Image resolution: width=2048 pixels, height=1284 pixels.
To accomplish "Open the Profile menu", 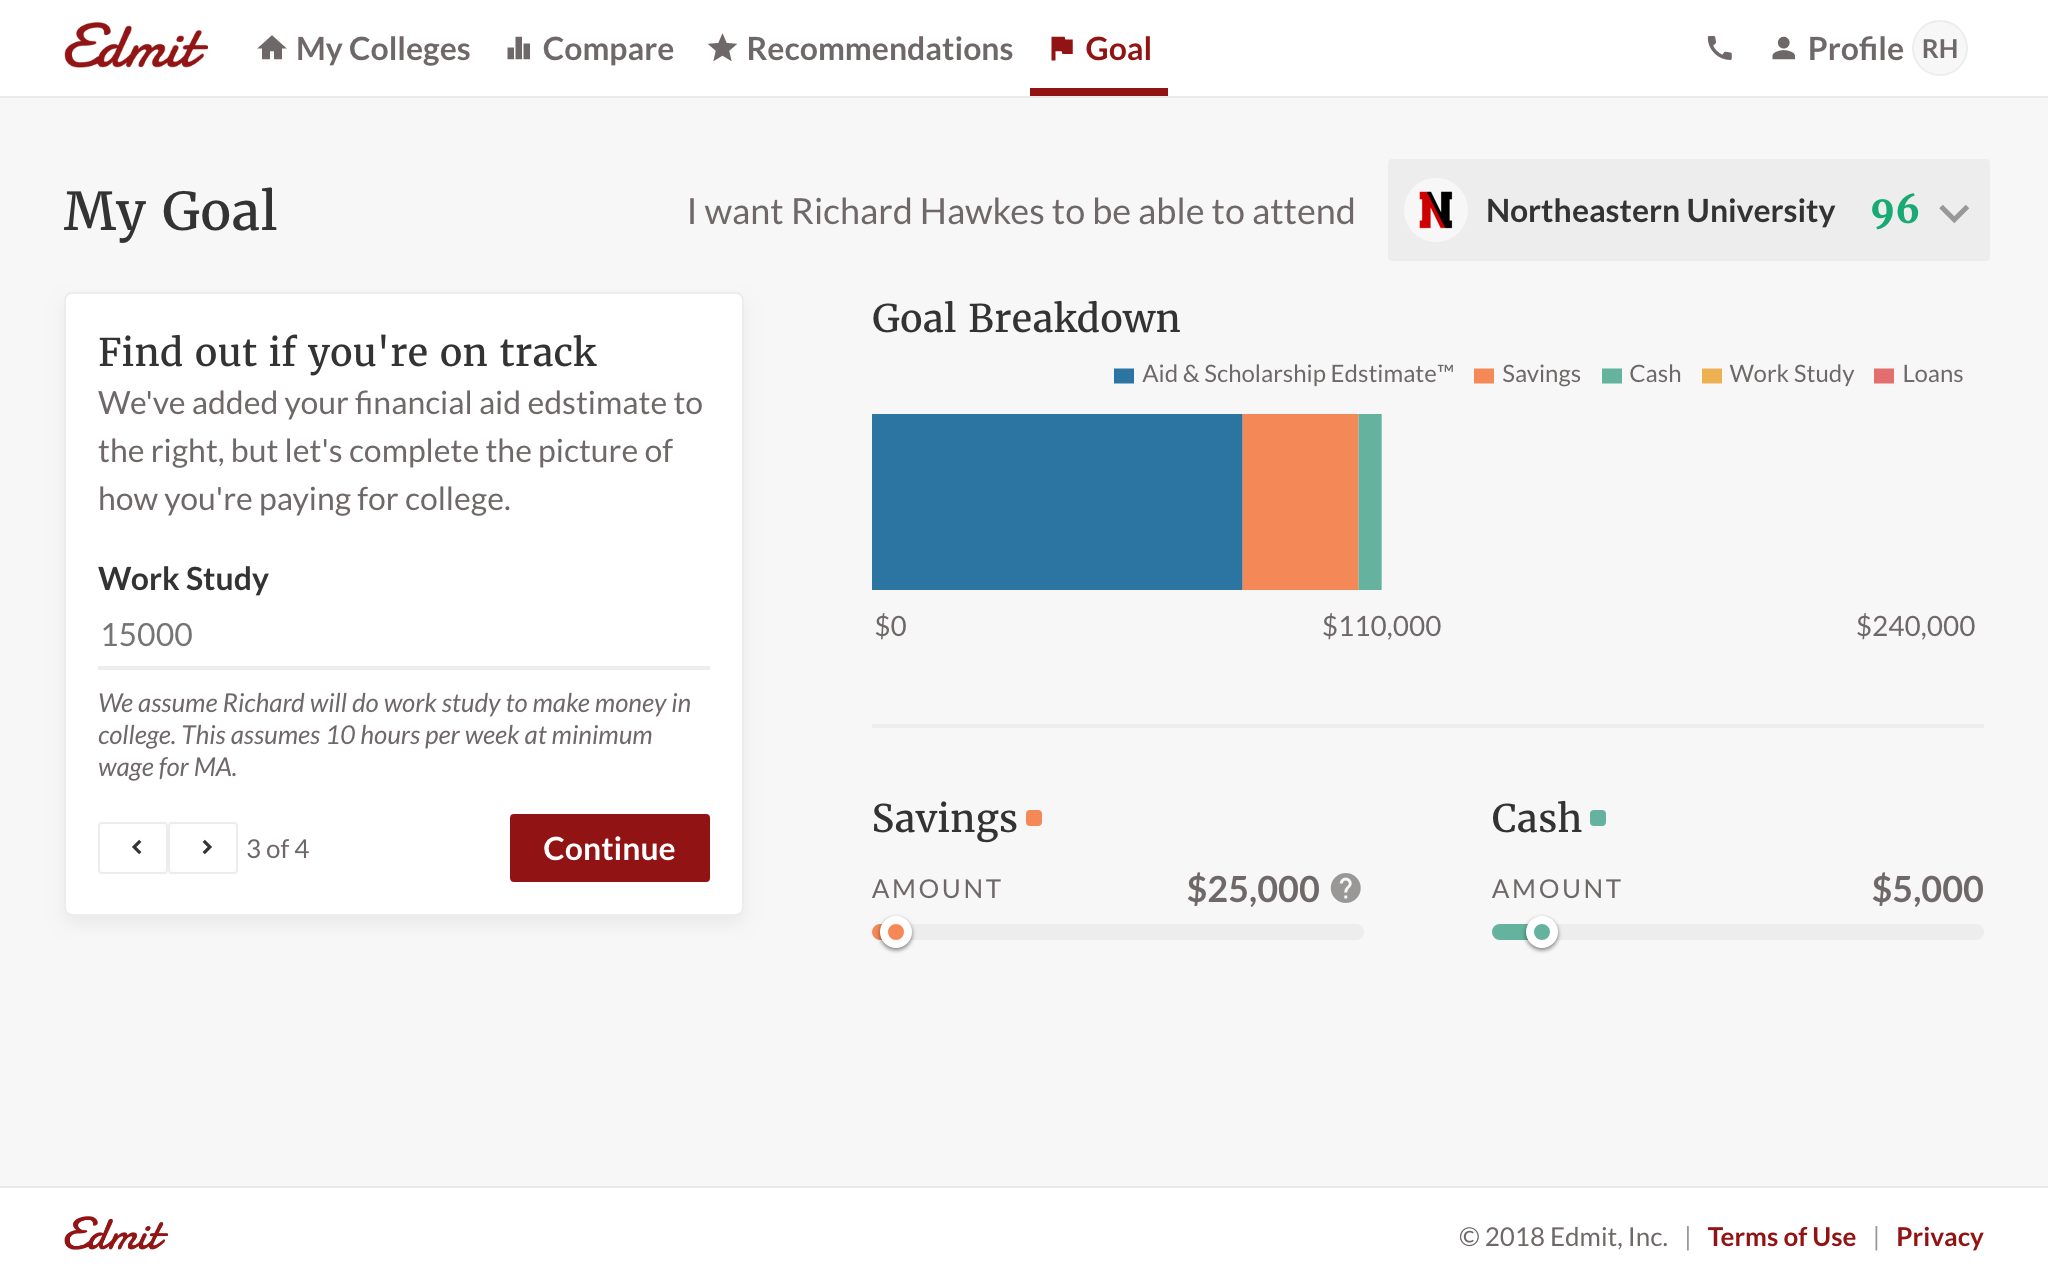I will coord(1838,48).
